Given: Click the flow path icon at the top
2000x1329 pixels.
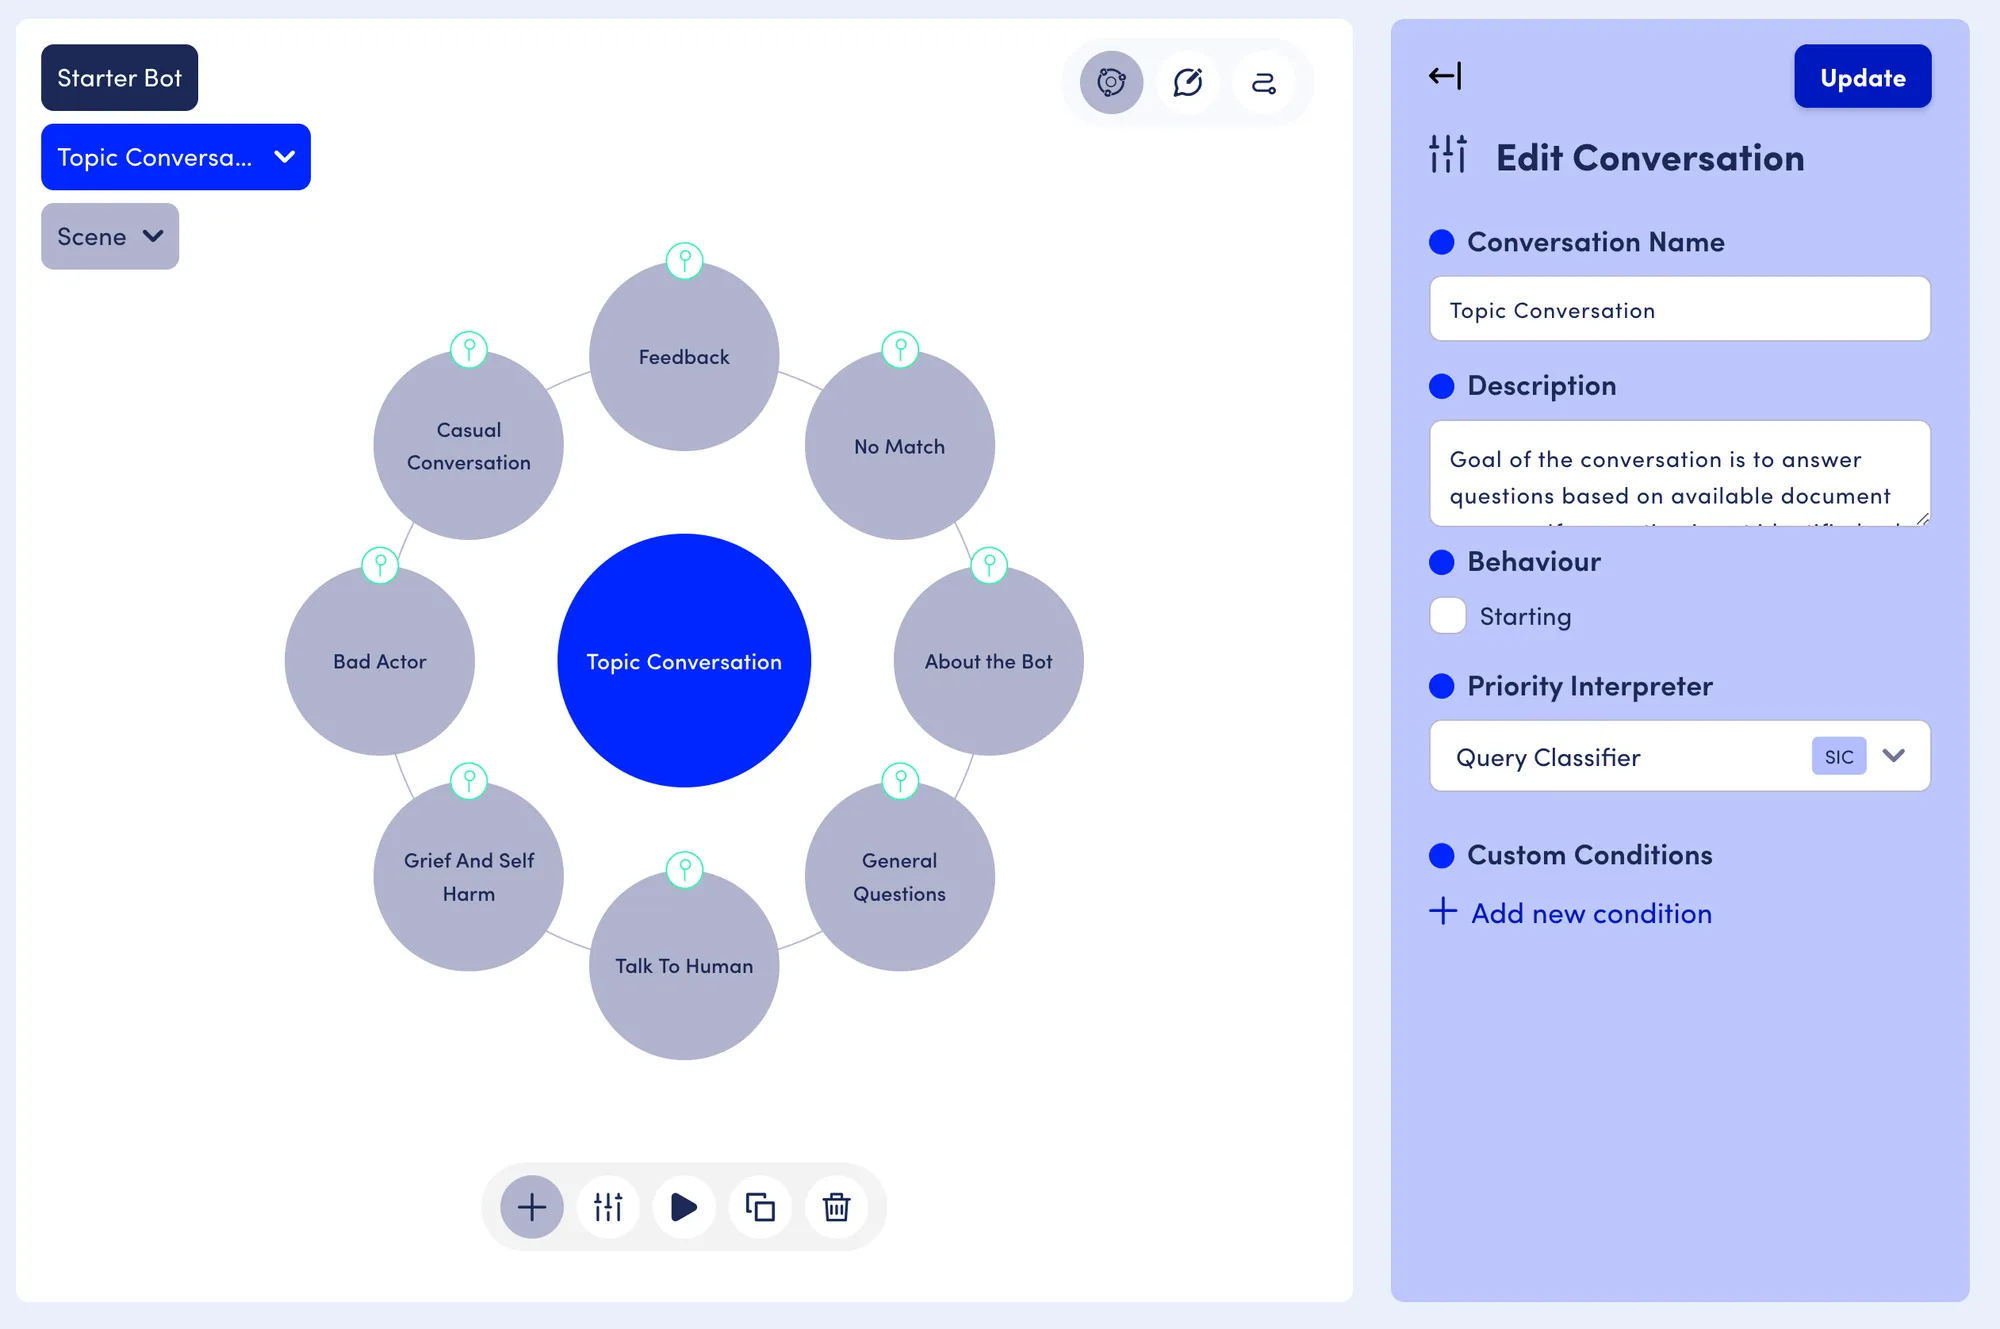Looking at the screenshot, I should [1264, 82].
